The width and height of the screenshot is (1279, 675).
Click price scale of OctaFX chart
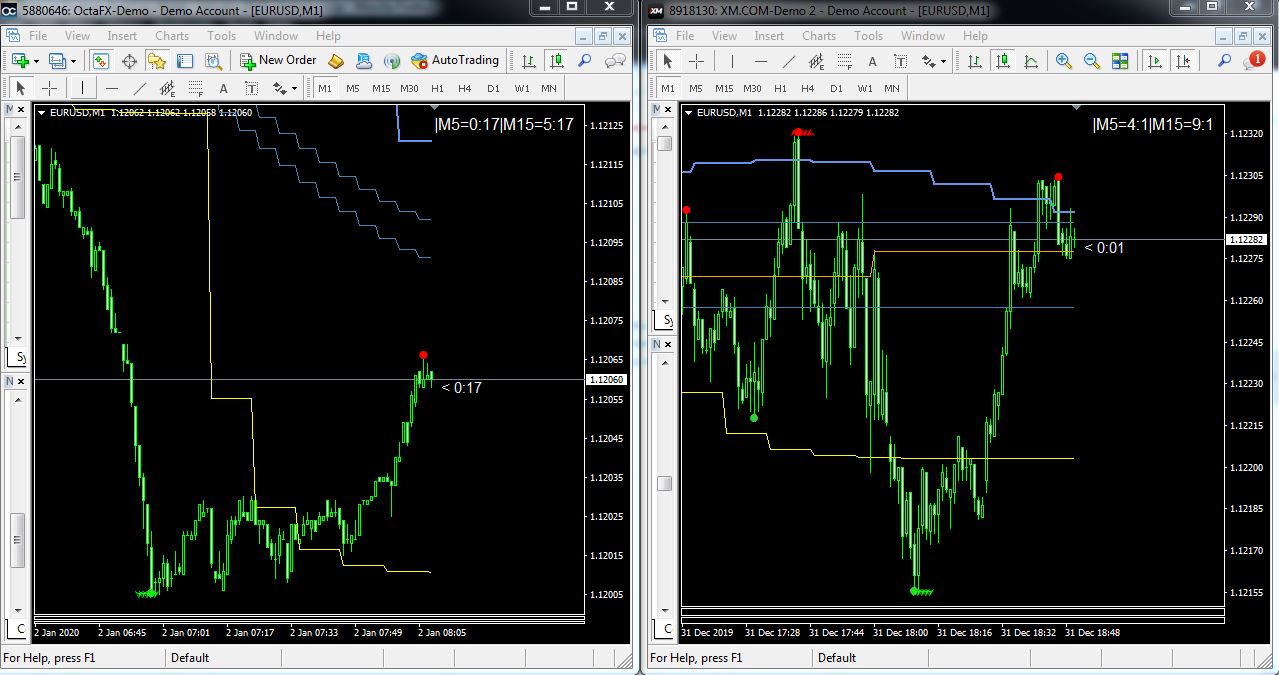click(x=608, y=360)
